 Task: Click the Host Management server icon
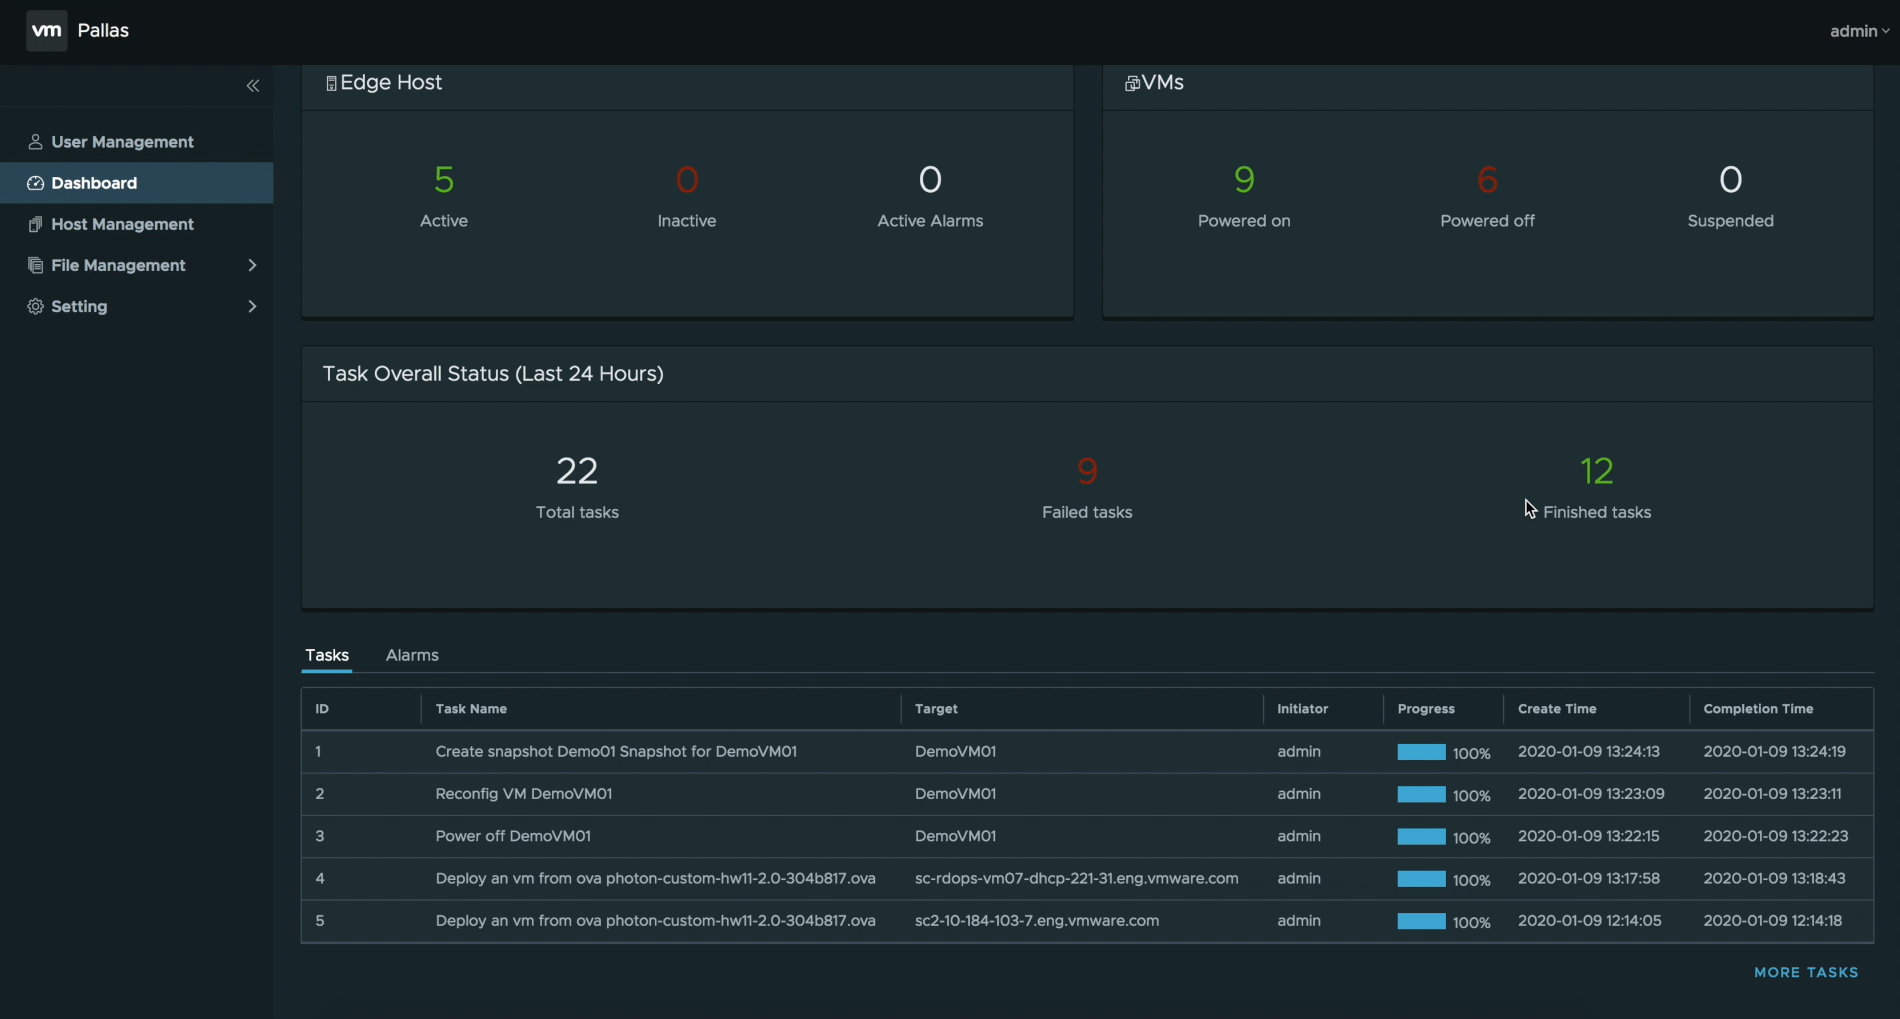click(35, 224)
